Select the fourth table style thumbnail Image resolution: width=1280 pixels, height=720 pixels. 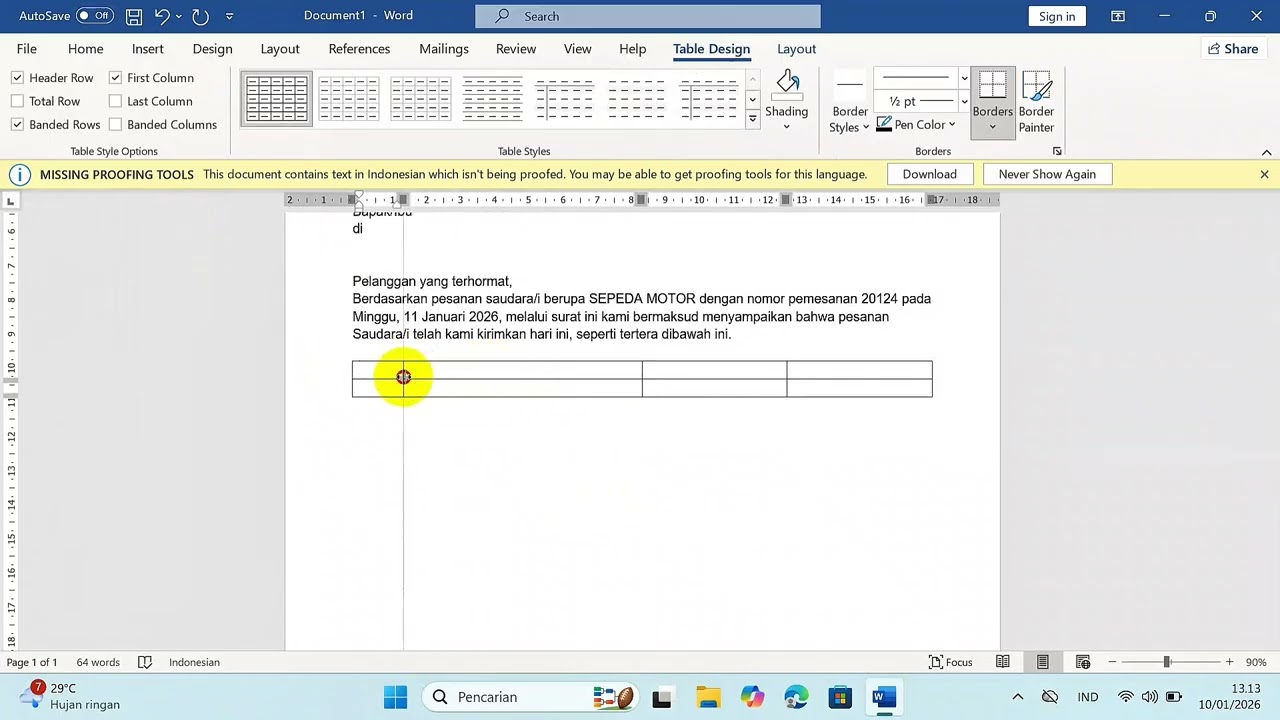[492, 99]
